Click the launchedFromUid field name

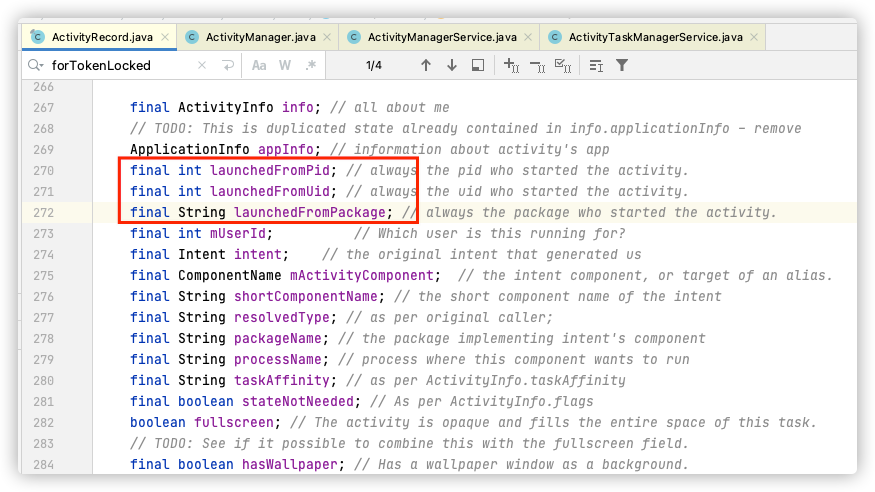[x=270, y=191]
